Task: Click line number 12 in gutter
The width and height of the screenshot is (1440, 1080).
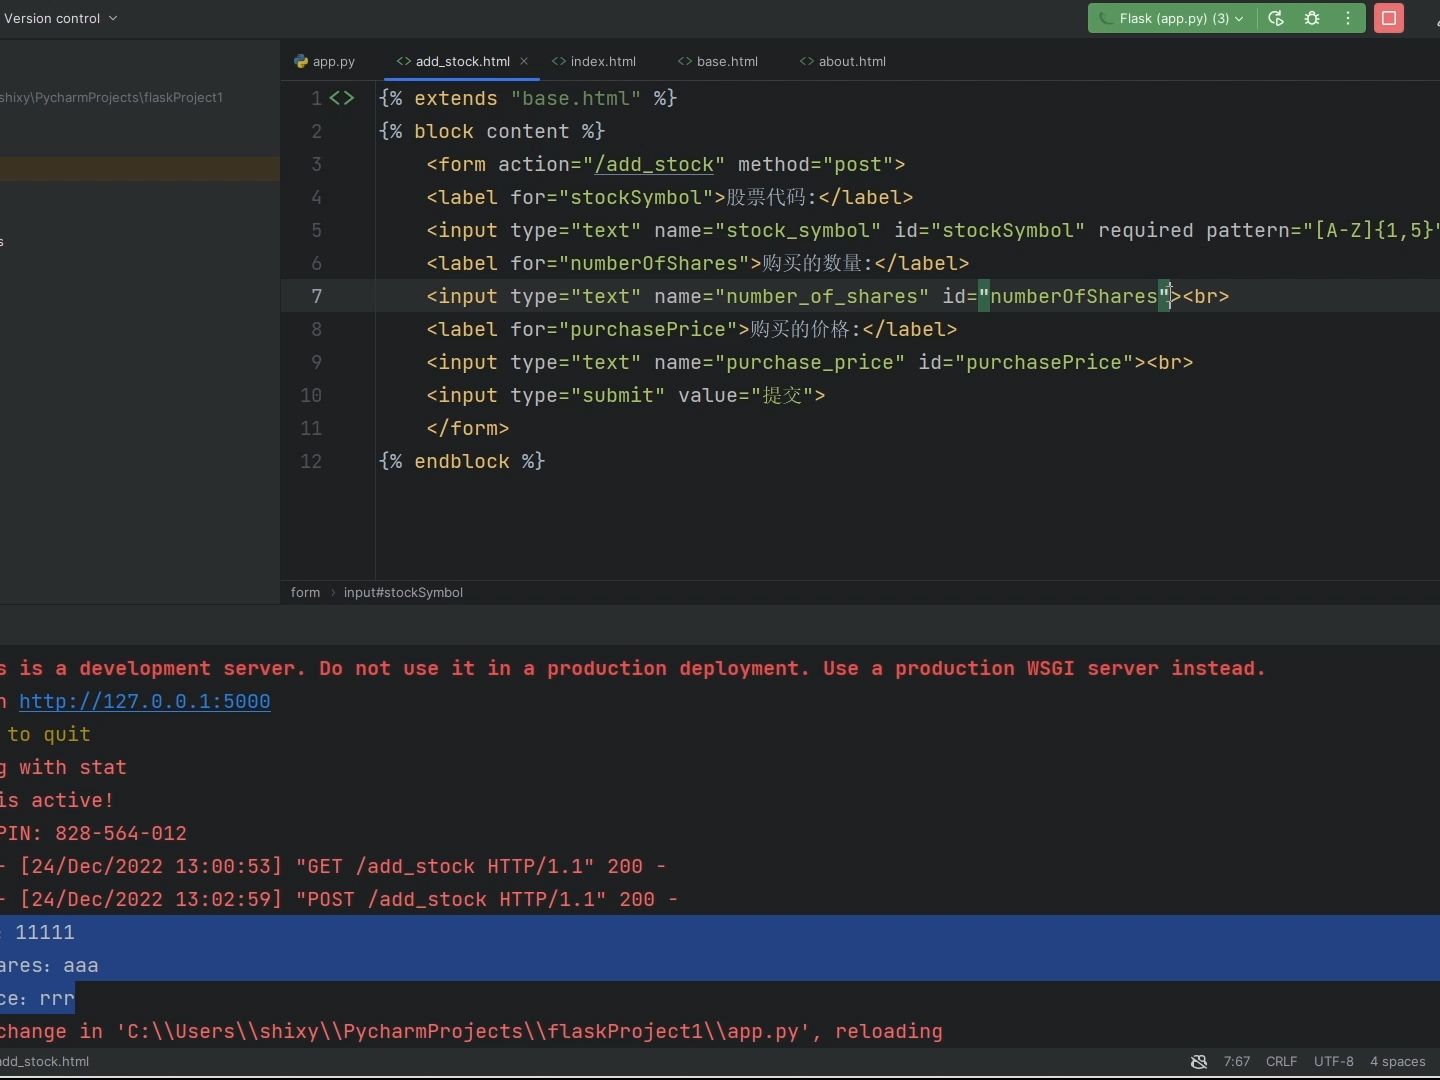Action: tap(311, 461)
